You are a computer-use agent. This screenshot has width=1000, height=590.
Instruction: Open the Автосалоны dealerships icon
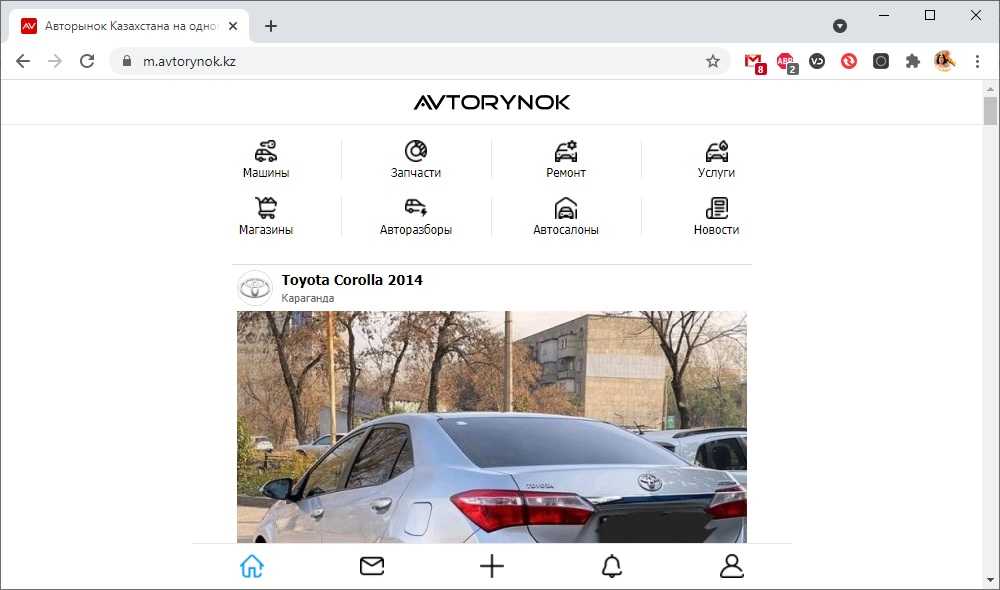(x=566, y=209)
